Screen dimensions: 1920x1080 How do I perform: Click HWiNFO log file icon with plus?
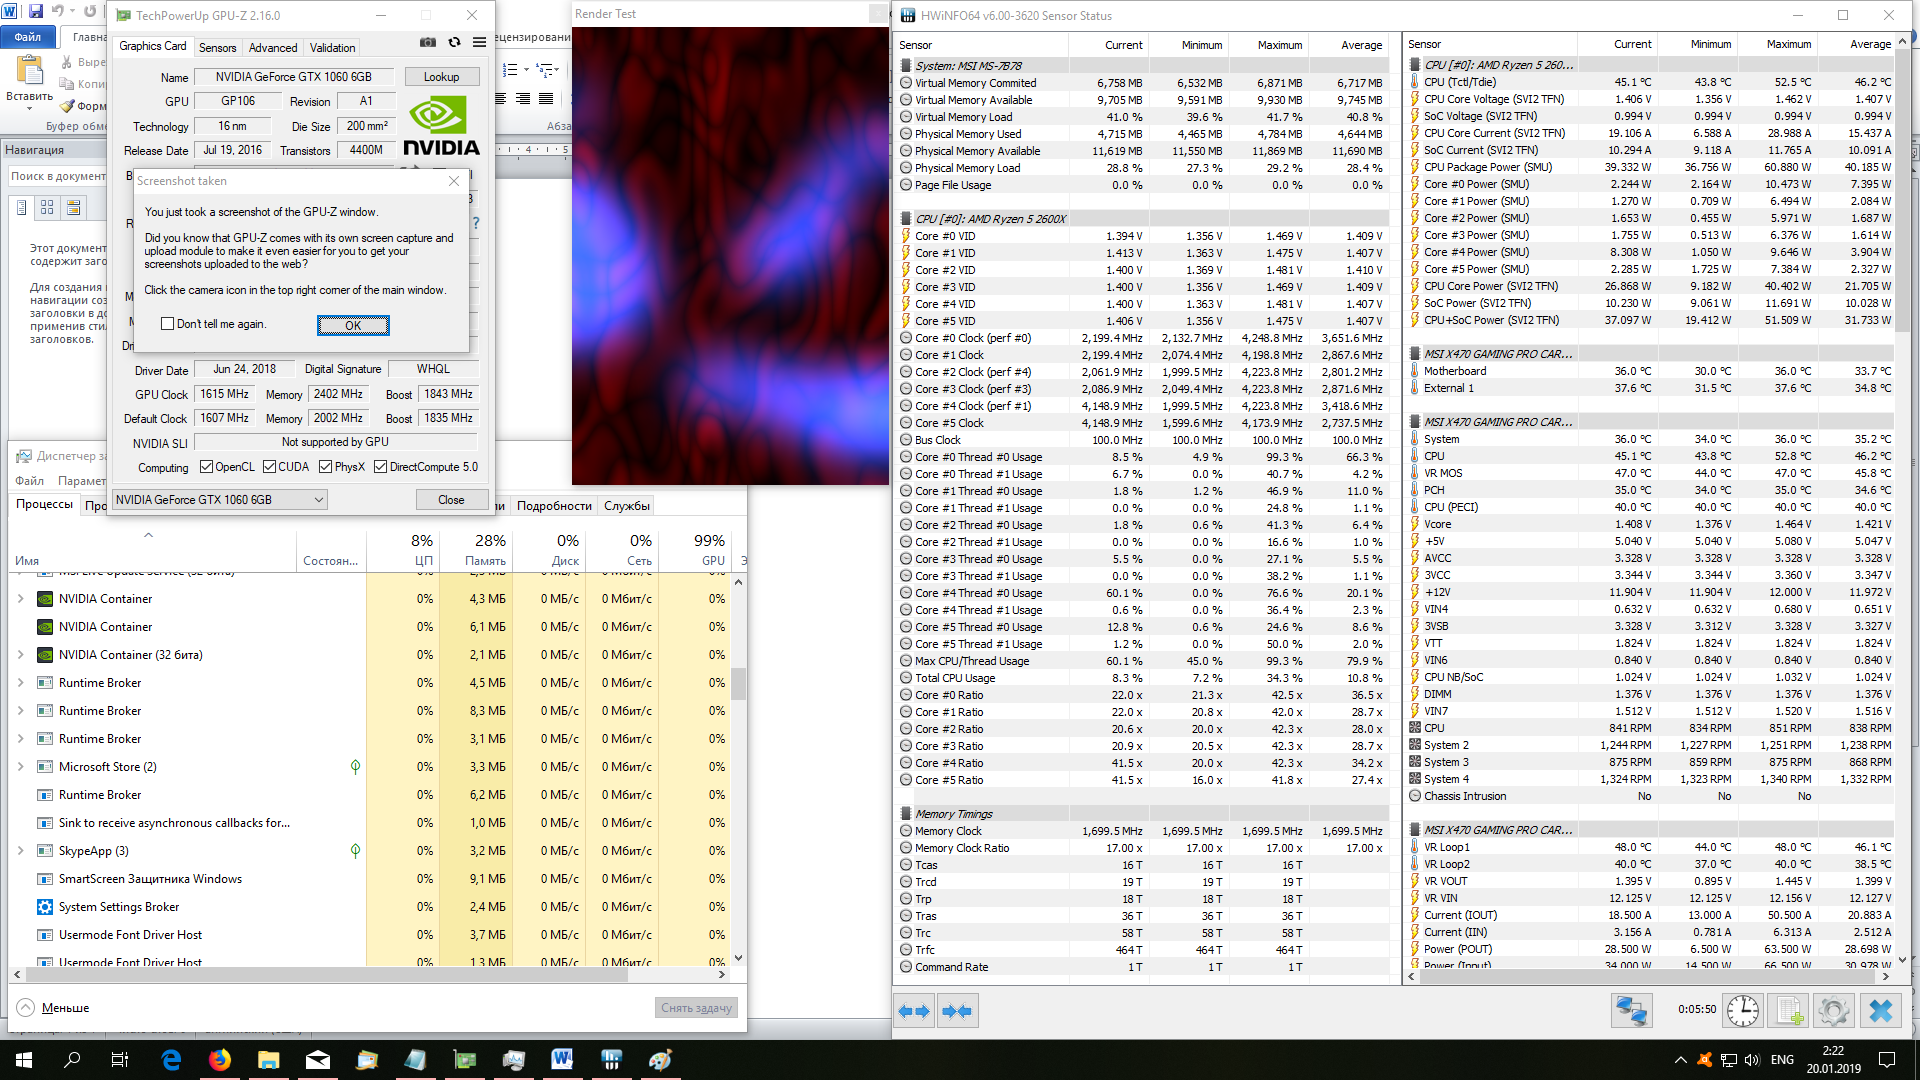coord(1789,1011)
